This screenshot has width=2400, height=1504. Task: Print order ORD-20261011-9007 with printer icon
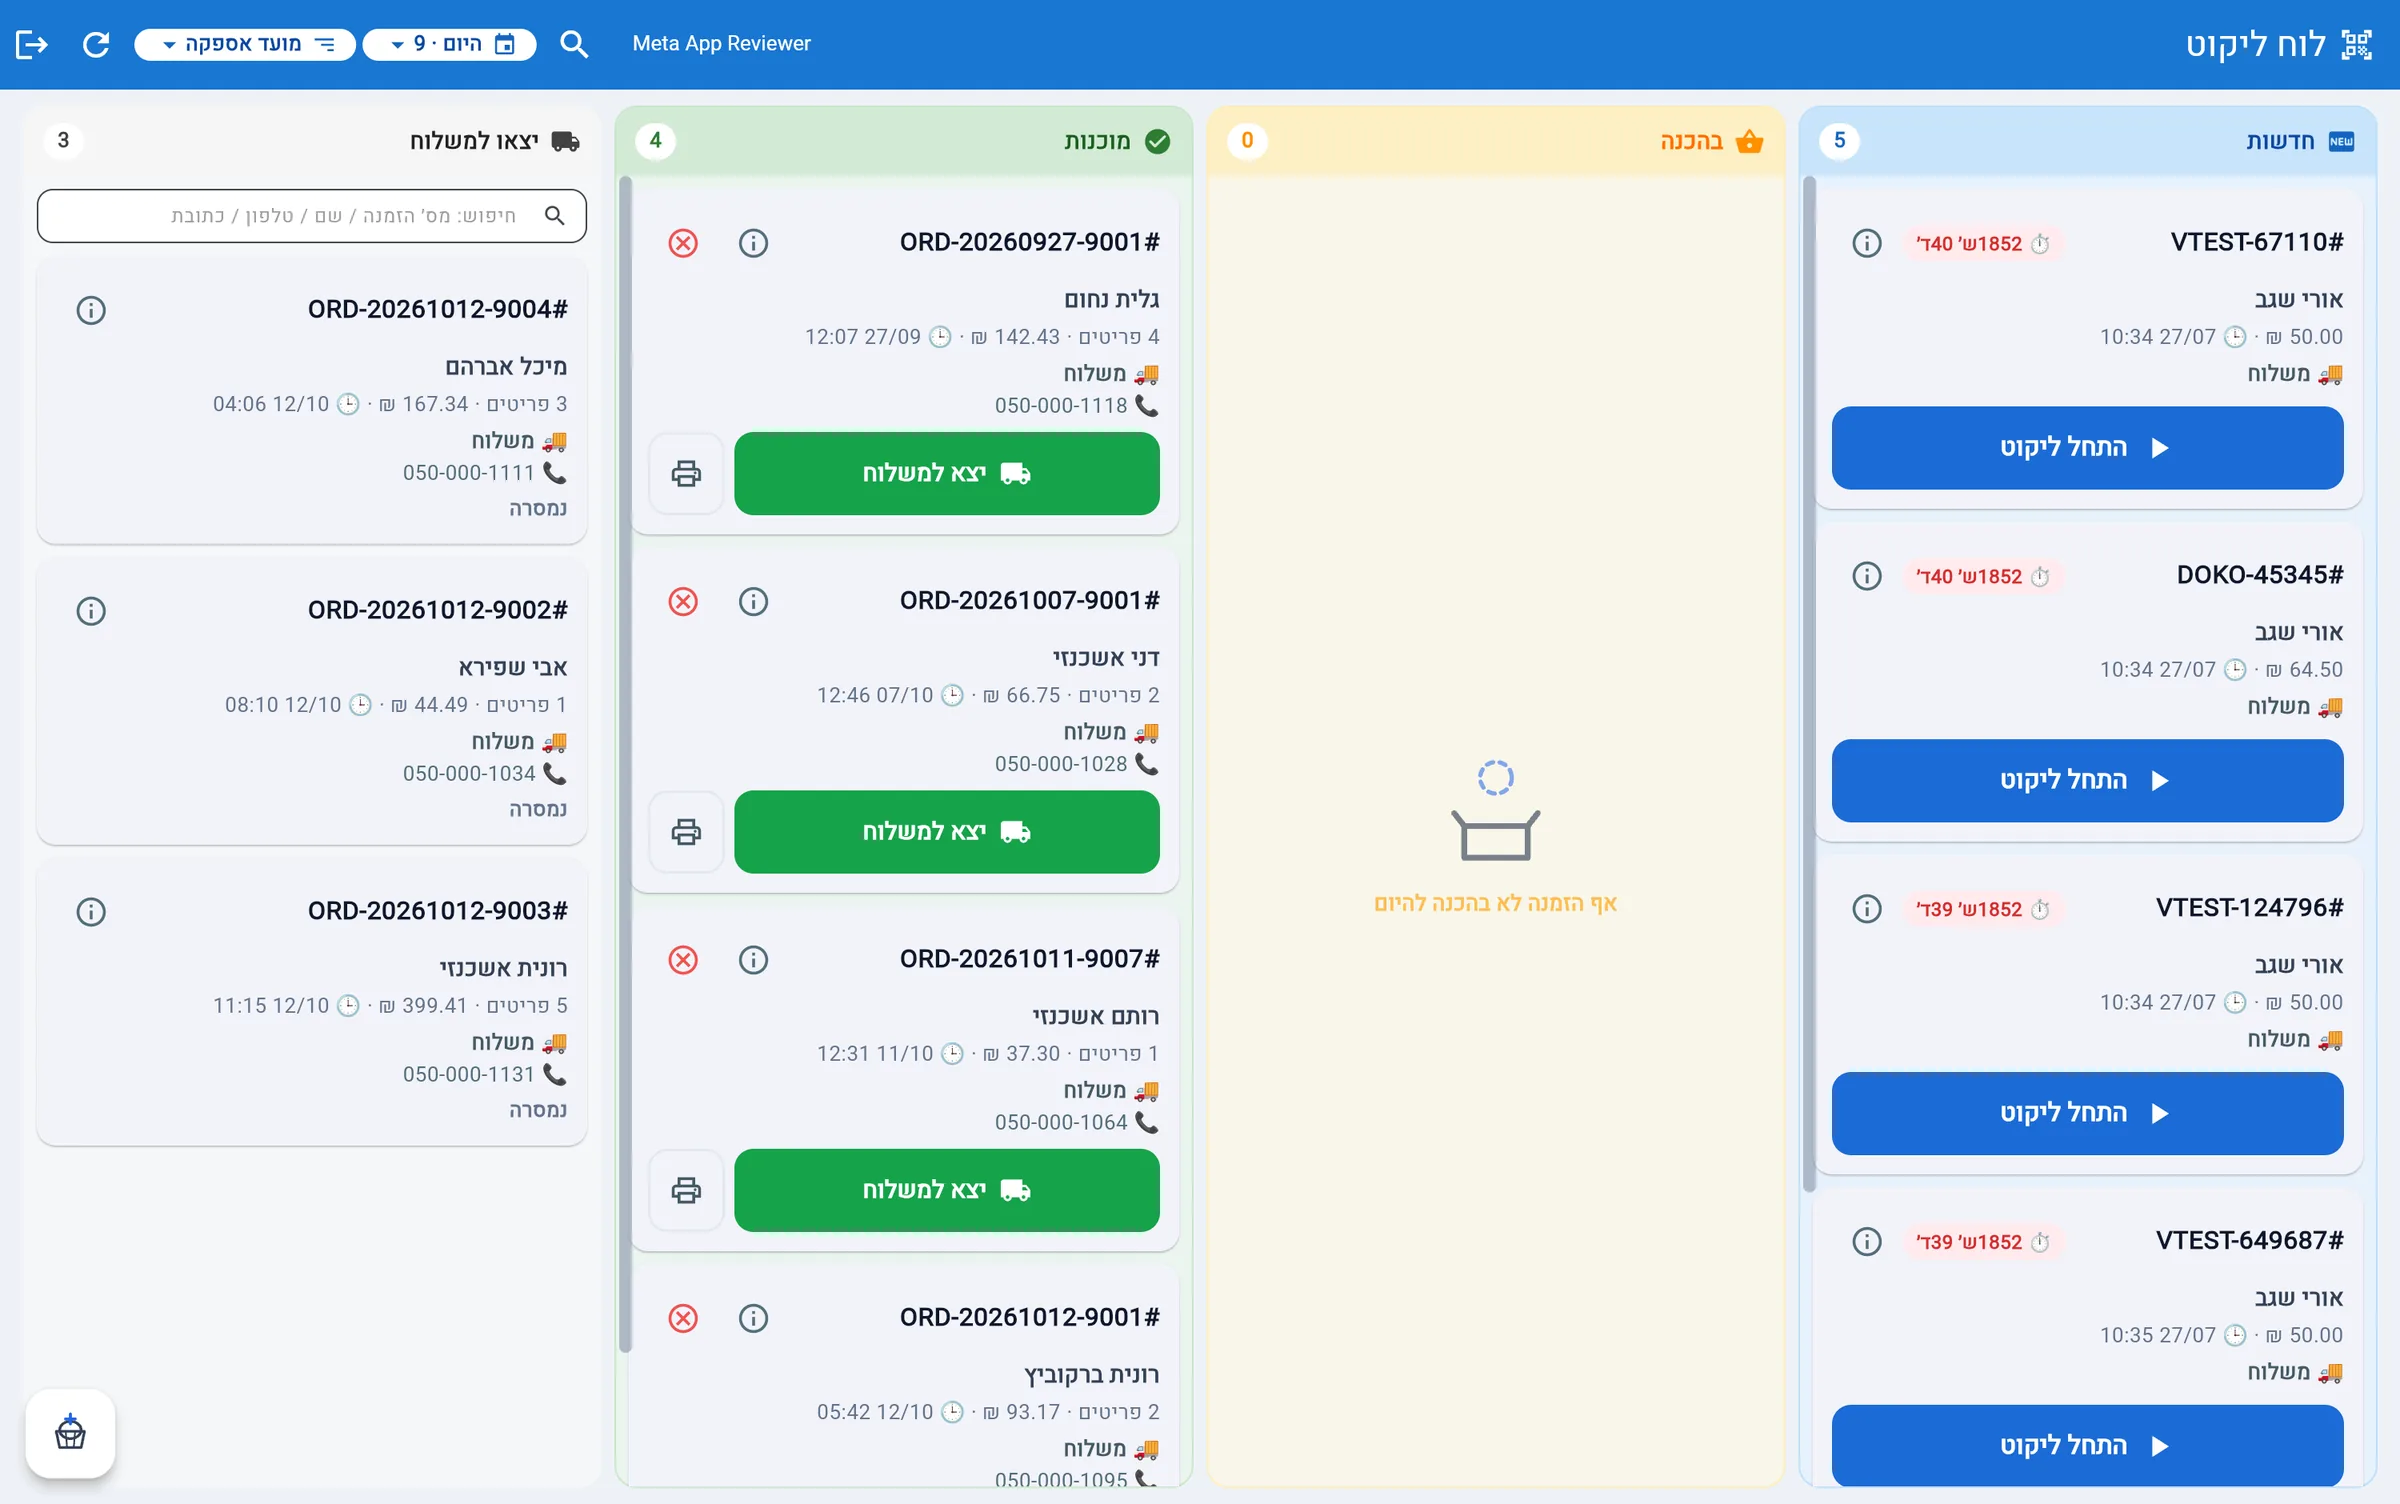tap(686, 1190)
